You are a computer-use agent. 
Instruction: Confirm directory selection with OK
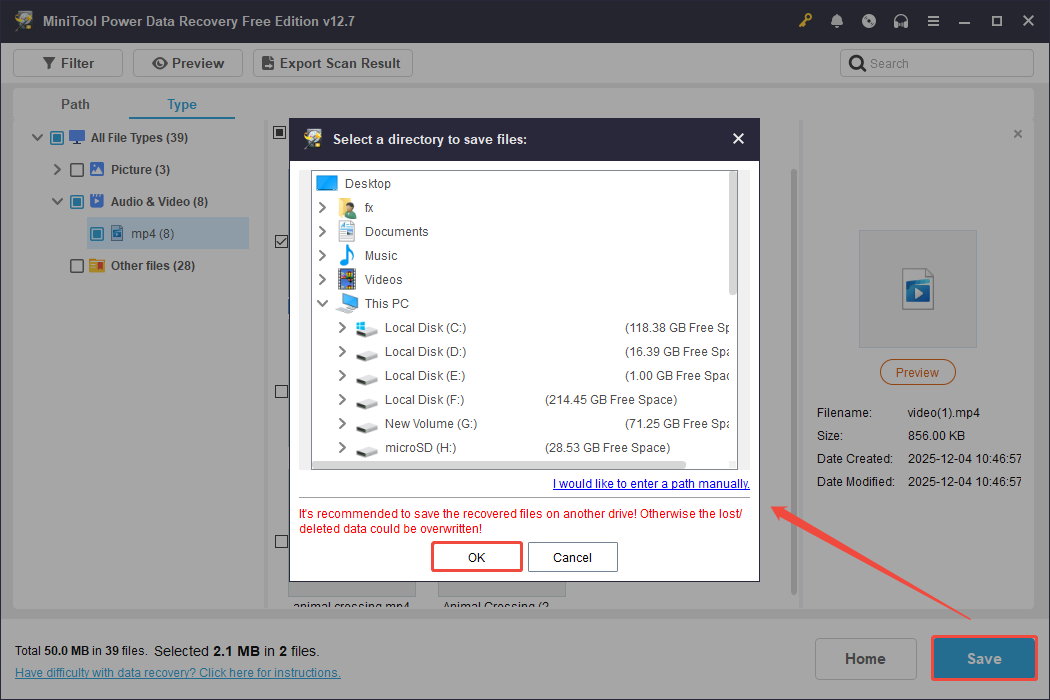click(476, 556)
